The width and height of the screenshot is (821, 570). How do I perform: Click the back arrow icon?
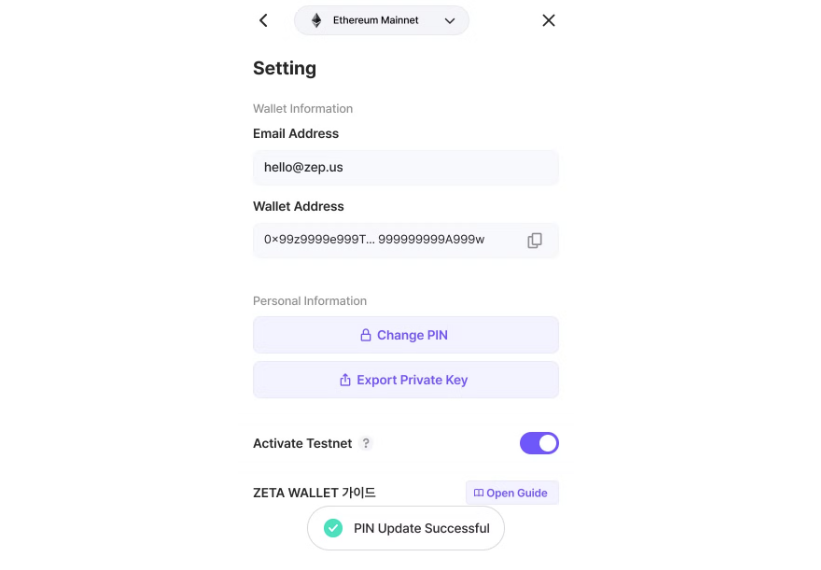[263, 20]
